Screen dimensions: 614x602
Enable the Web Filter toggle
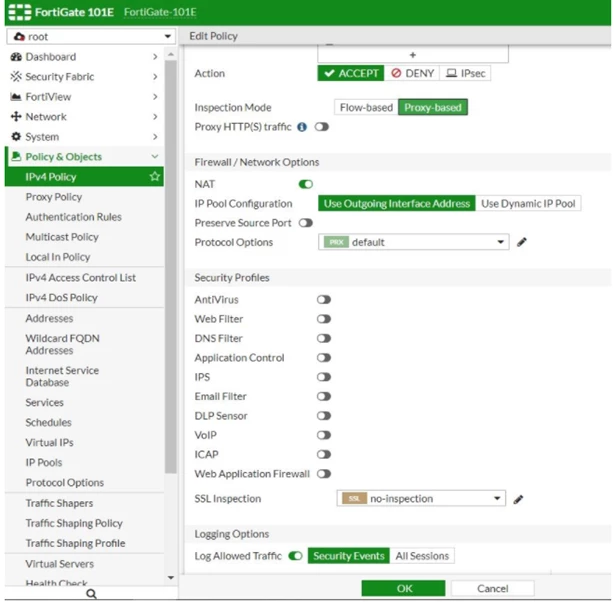(324, 319)
